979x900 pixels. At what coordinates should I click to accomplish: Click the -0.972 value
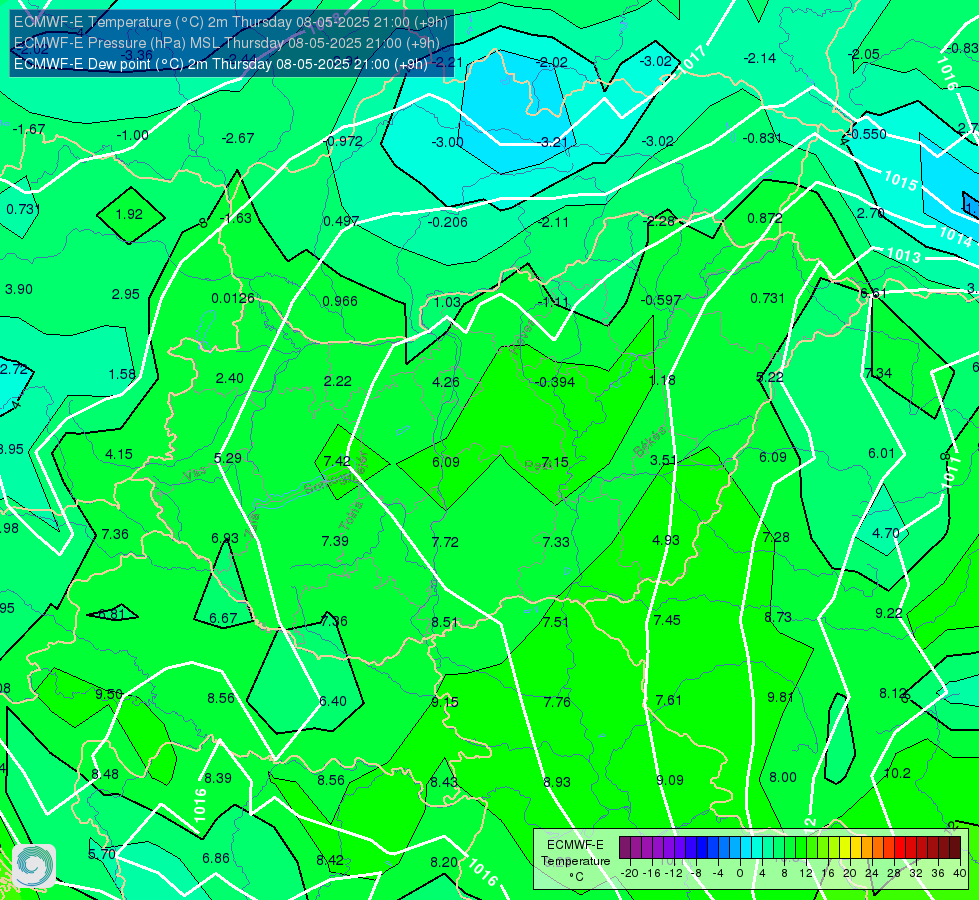[344, 142]
